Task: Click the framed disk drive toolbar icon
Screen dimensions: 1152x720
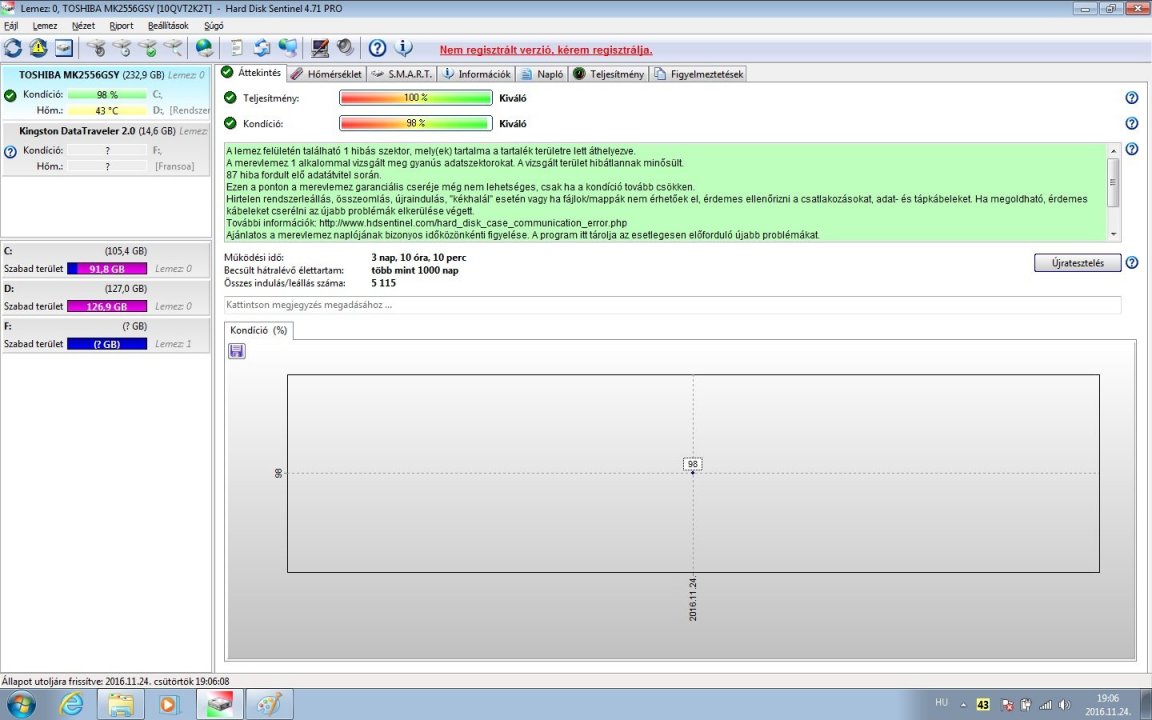Action: coord(64,48)
